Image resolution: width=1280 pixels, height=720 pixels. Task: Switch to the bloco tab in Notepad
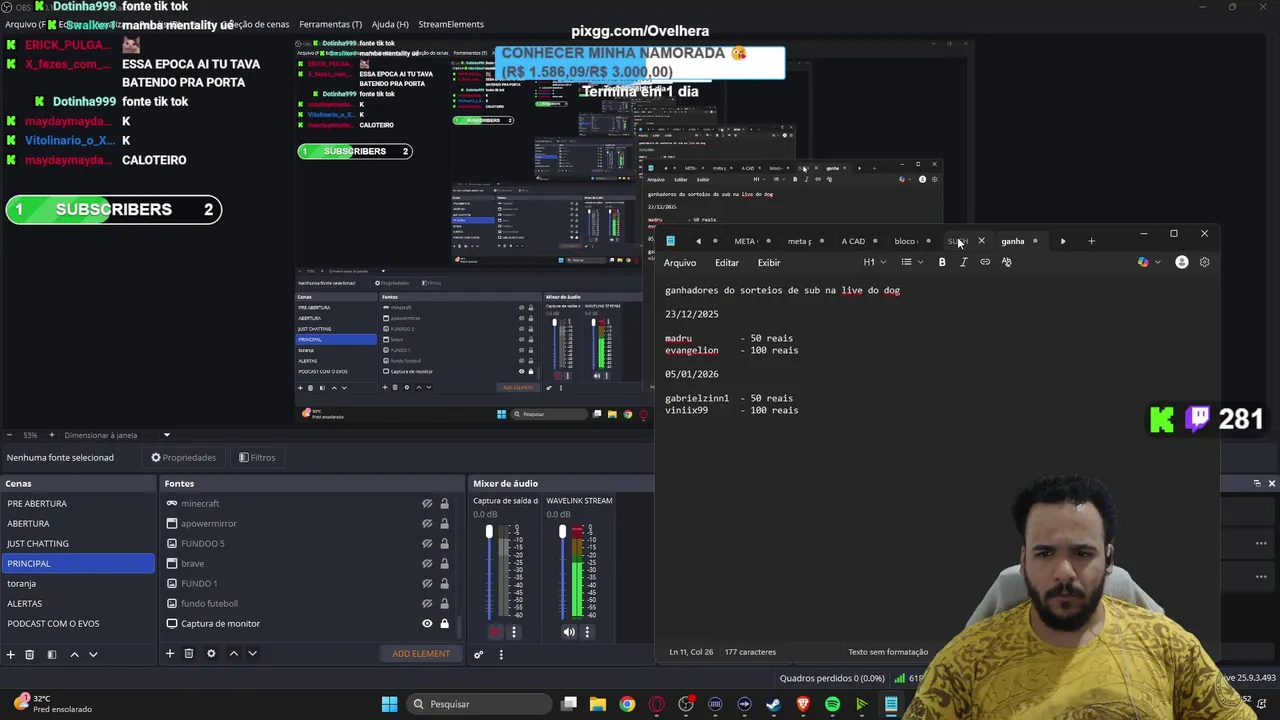coord(905,241)
